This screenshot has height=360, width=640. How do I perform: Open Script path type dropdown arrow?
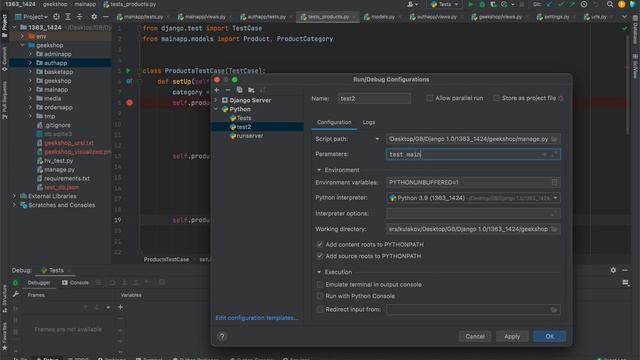point(377,139)
